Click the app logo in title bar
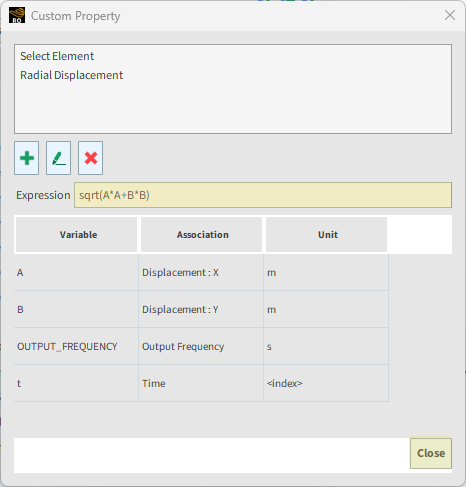This screenshot has height=487, width=466. tap(17, 16)
